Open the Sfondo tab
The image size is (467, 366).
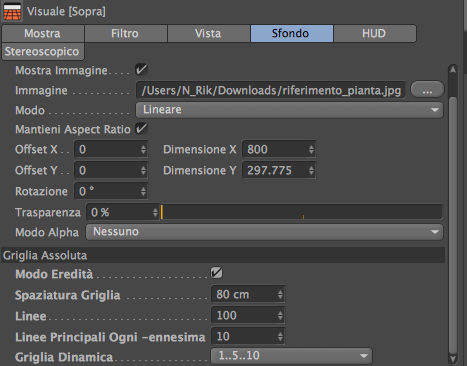point(291,33)
